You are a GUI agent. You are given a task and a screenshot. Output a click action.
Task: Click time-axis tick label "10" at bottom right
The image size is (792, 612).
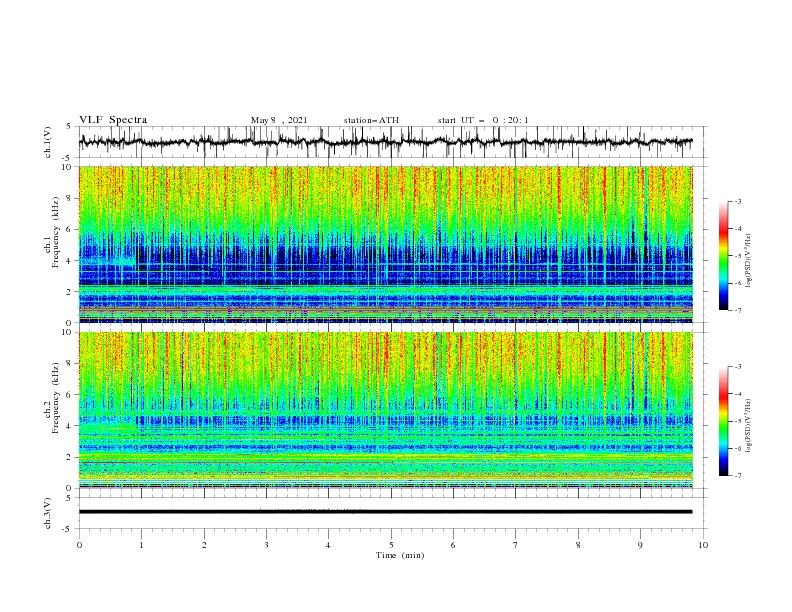coord(703,545)
